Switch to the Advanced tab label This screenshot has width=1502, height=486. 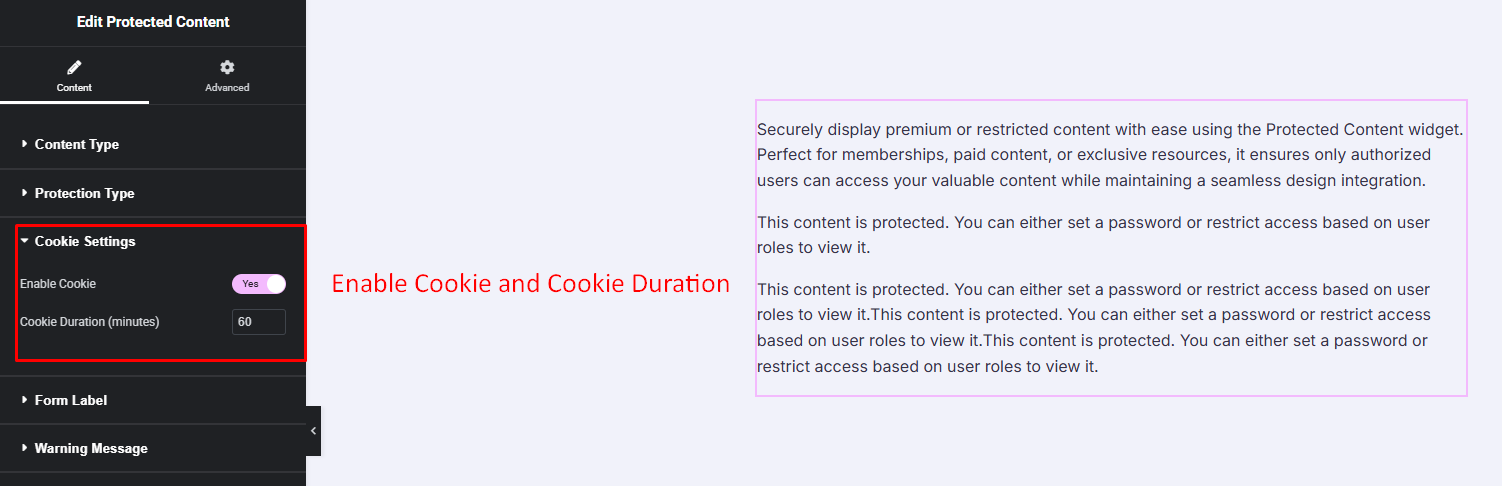tap(227, 87)
